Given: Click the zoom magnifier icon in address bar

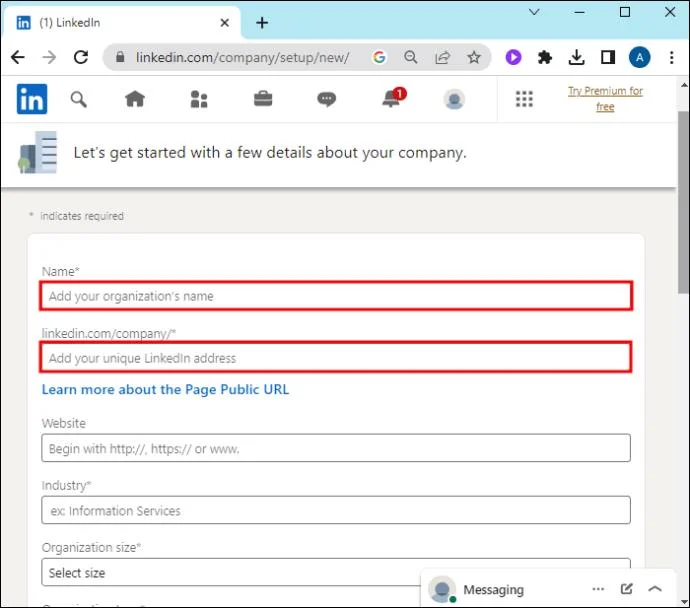Looking at the screenshot, I should pyautogui.click(x=411, y=57).
